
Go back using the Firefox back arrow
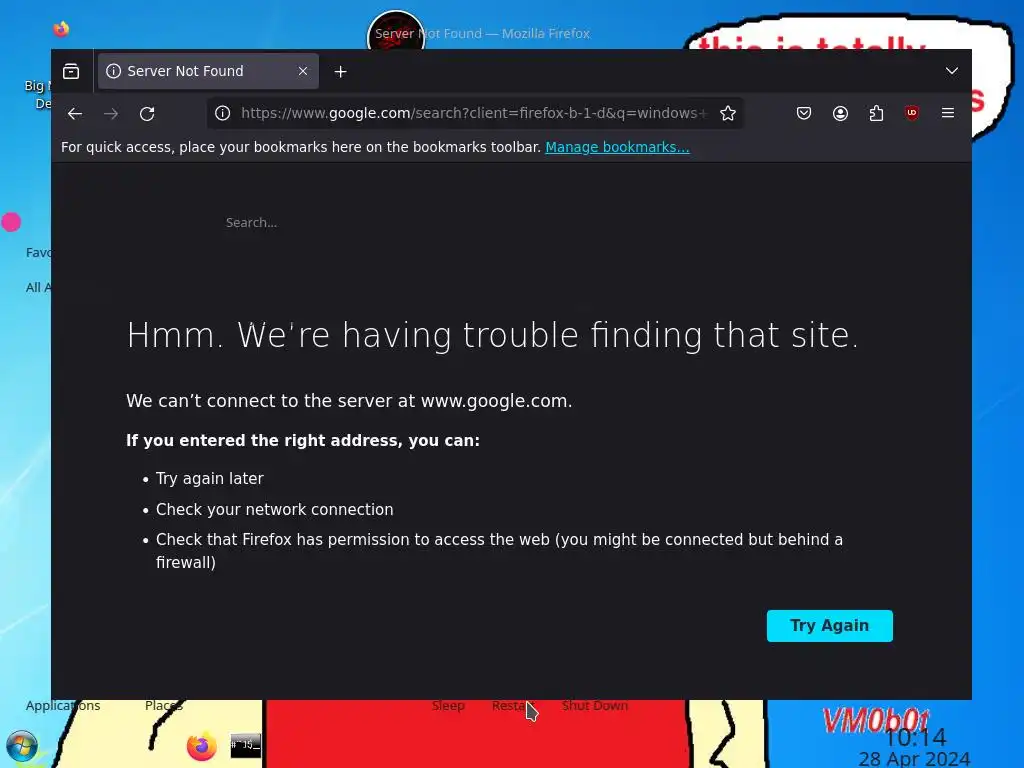tap(75, 114)
